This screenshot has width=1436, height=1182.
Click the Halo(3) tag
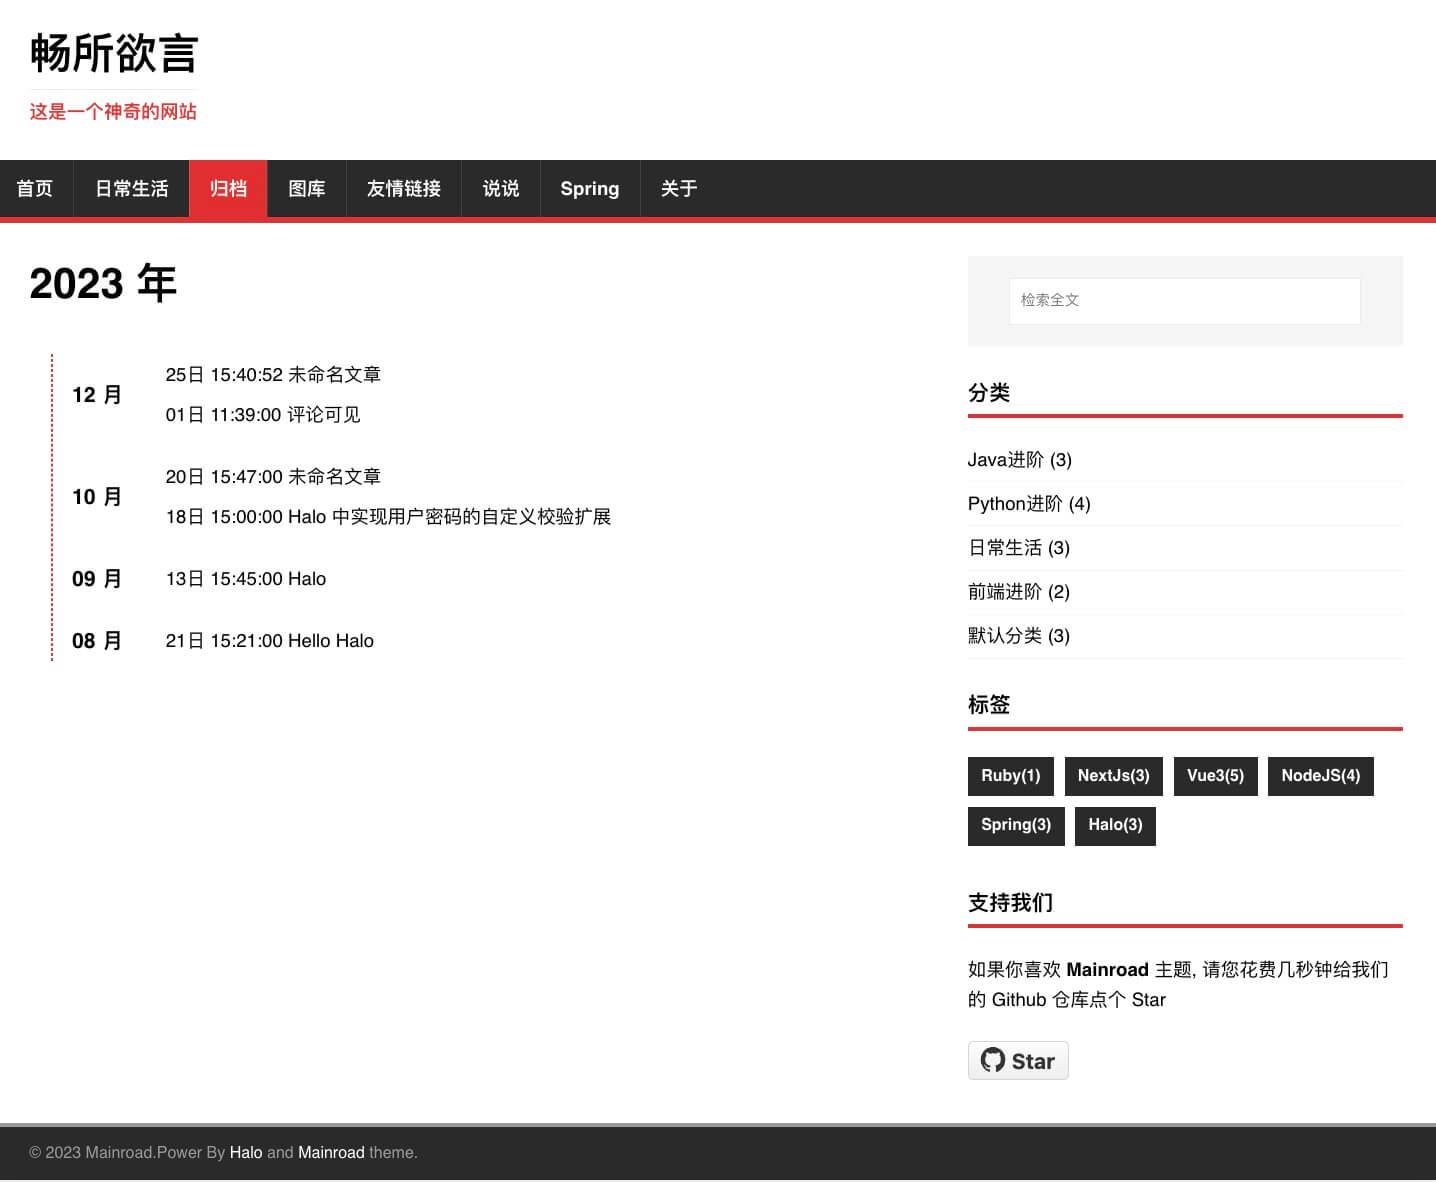point(1115,825)
